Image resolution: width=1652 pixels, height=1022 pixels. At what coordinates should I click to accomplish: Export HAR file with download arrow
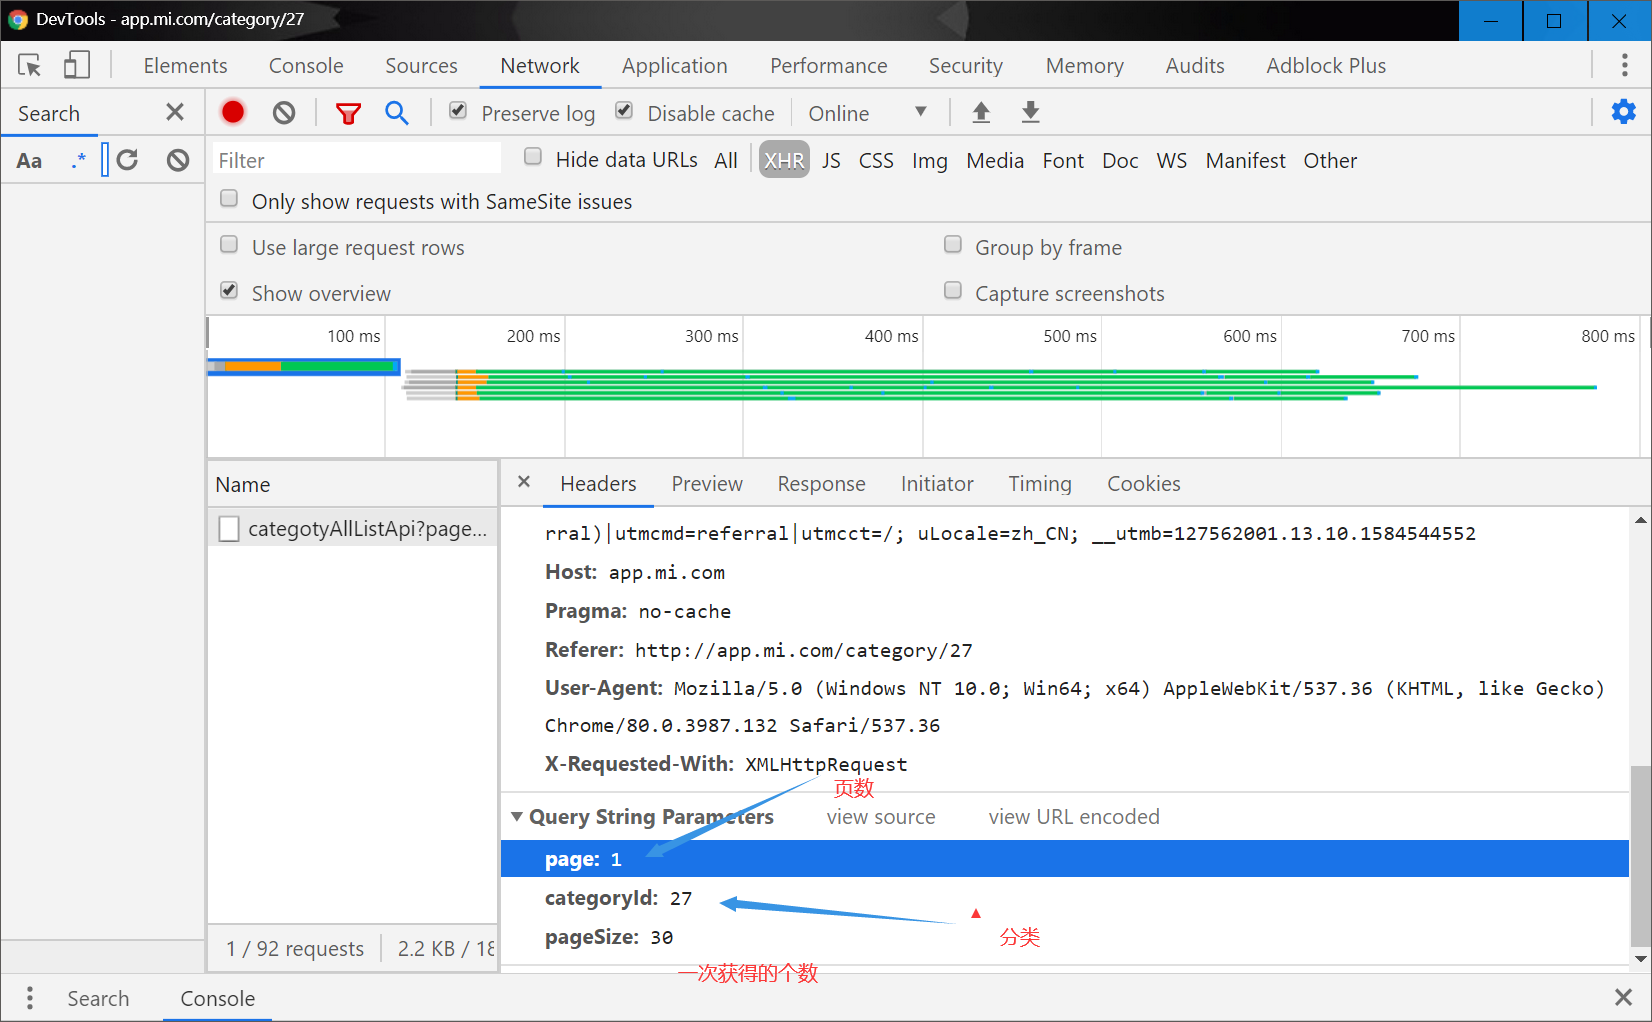1031,113
